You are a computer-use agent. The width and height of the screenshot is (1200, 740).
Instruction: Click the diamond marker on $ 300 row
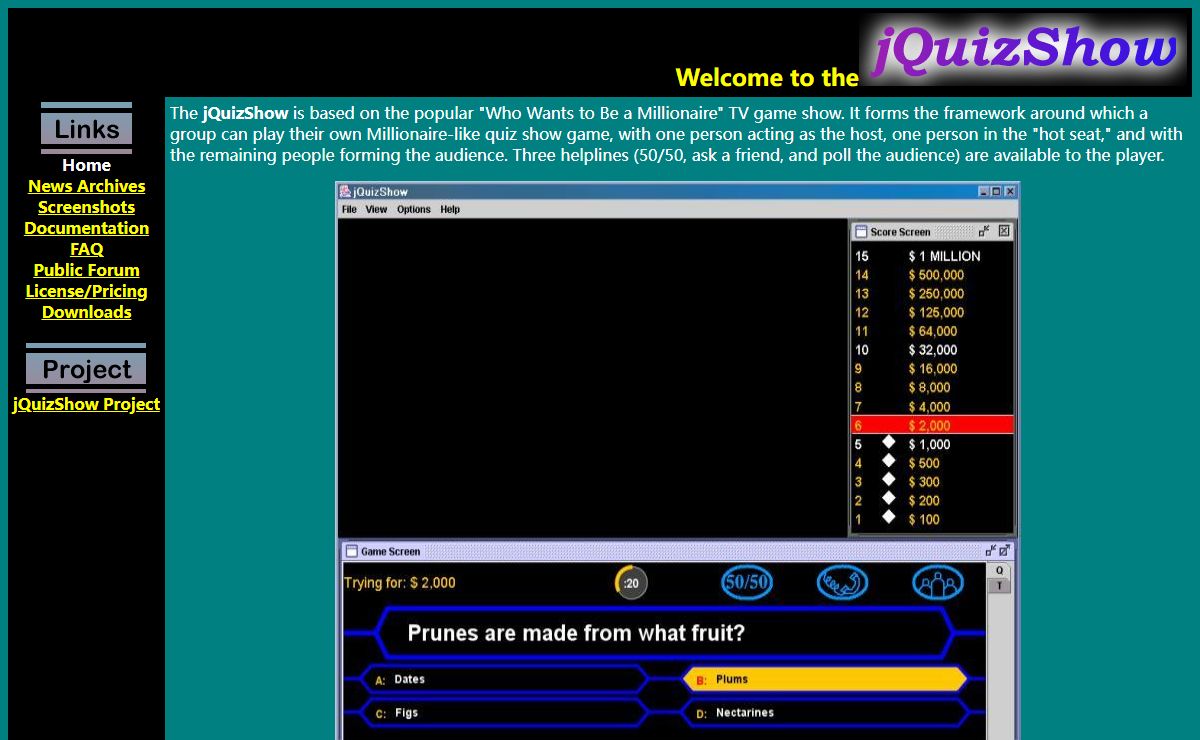pos(888,479)
